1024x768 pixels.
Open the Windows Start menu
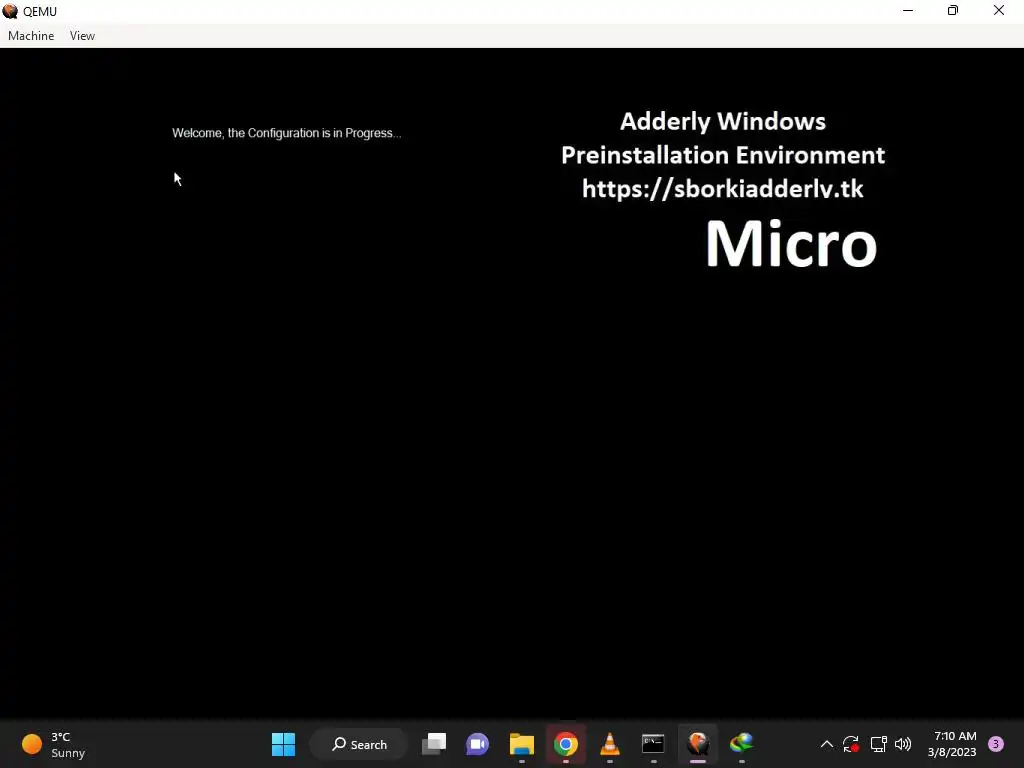click(x=283, y=744)
